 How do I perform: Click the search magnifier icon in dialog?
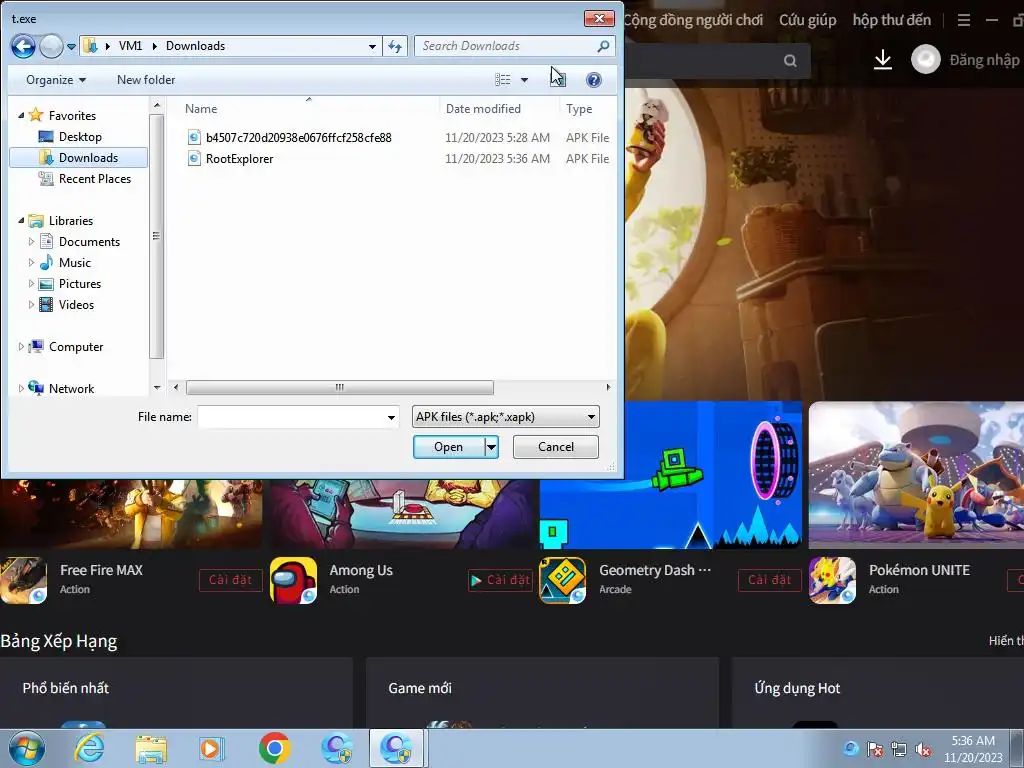[x=603, y=46]
